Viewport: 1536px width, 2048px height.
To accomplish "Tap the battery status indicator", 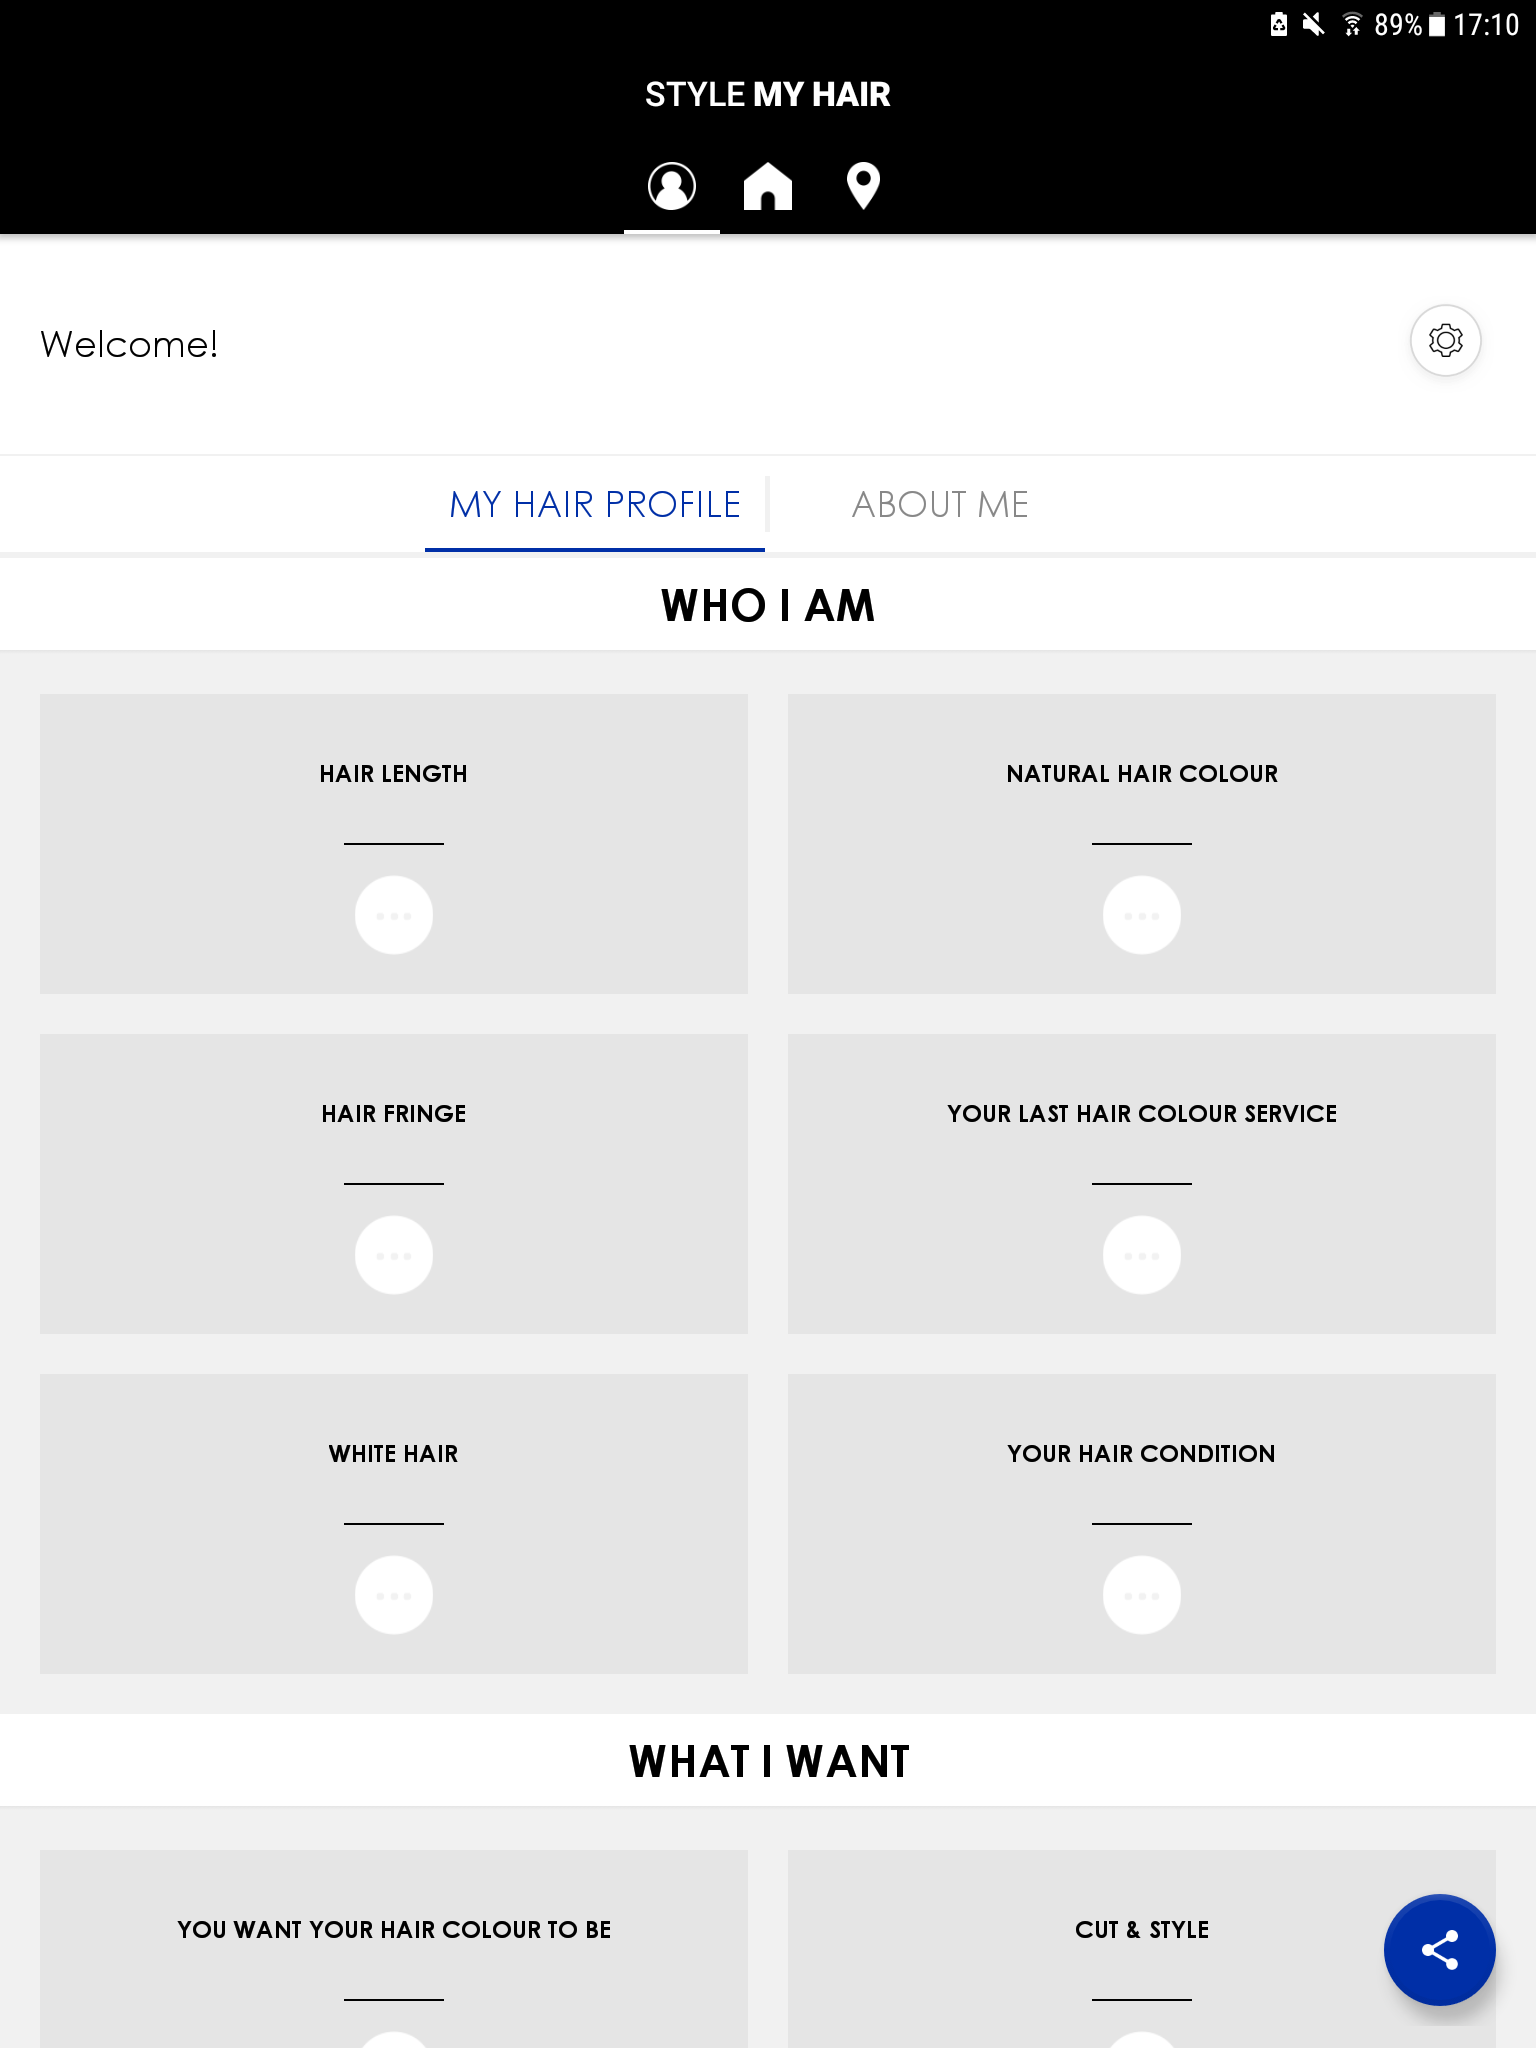I will (1437, 25).
